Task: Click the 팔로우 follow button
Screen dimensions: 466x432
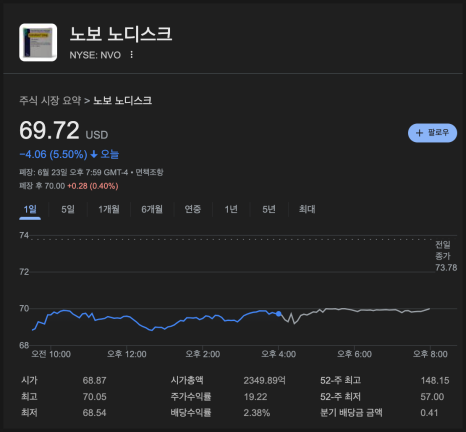Action: pos(432,133)
